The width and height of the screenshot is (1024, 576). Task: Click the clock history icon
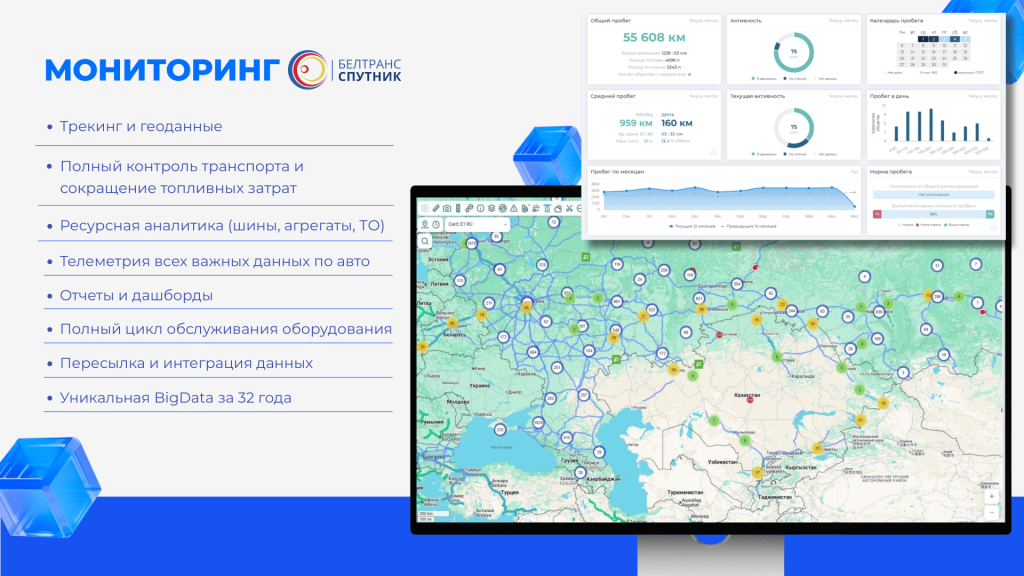click(436, 225)
